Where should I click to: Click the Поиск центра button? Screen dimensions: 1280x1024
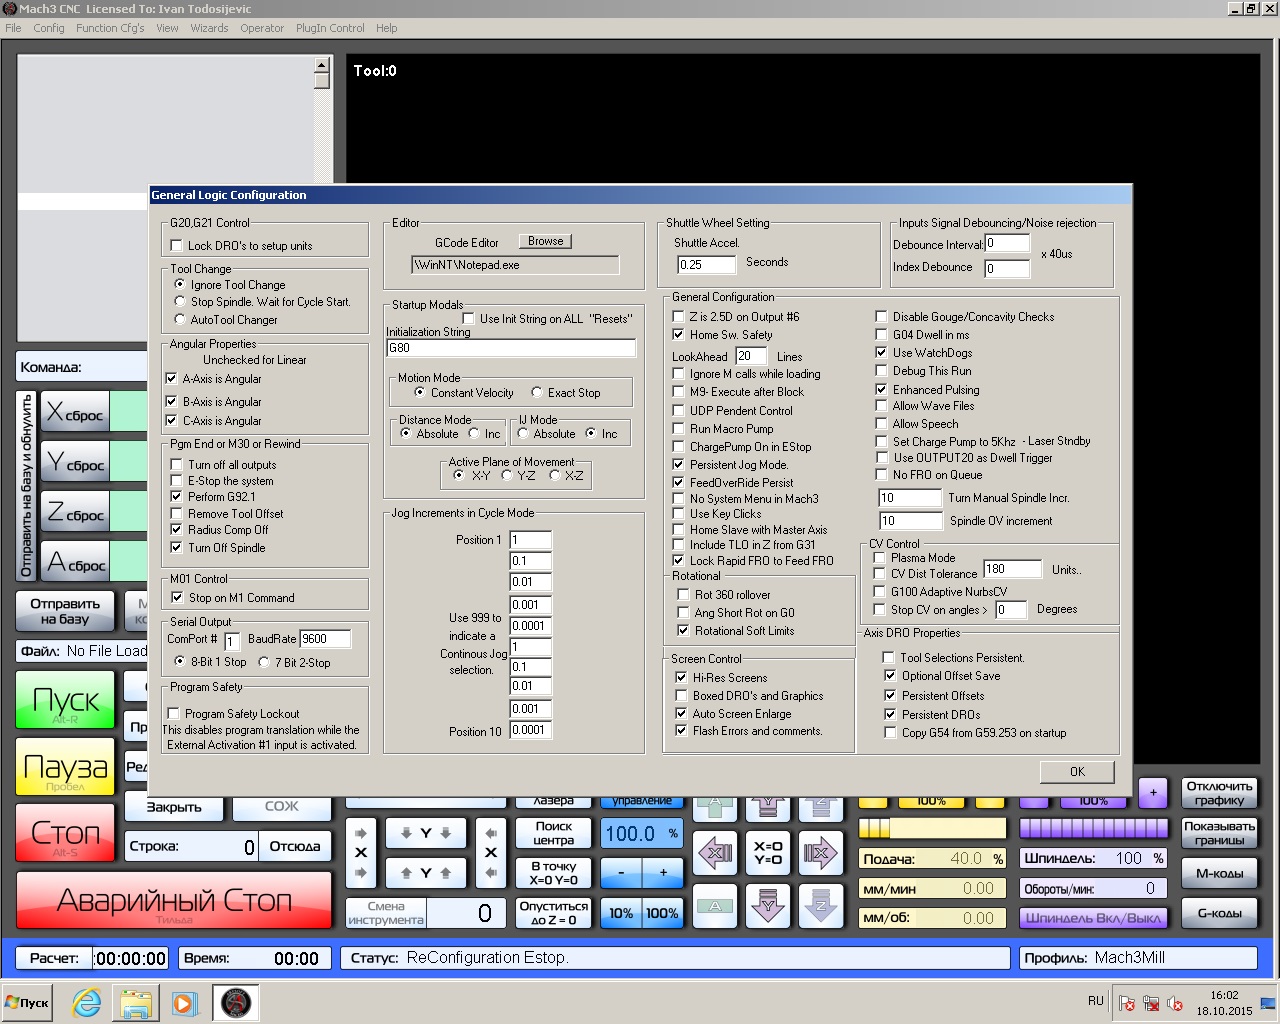[x=554, y=833]
